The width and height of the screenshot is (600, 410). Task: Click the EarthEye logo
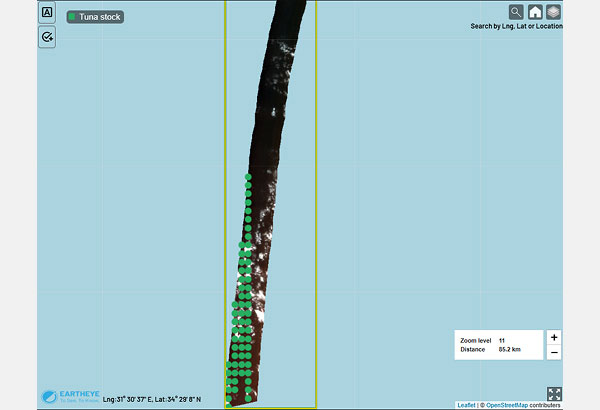(70, 396)
